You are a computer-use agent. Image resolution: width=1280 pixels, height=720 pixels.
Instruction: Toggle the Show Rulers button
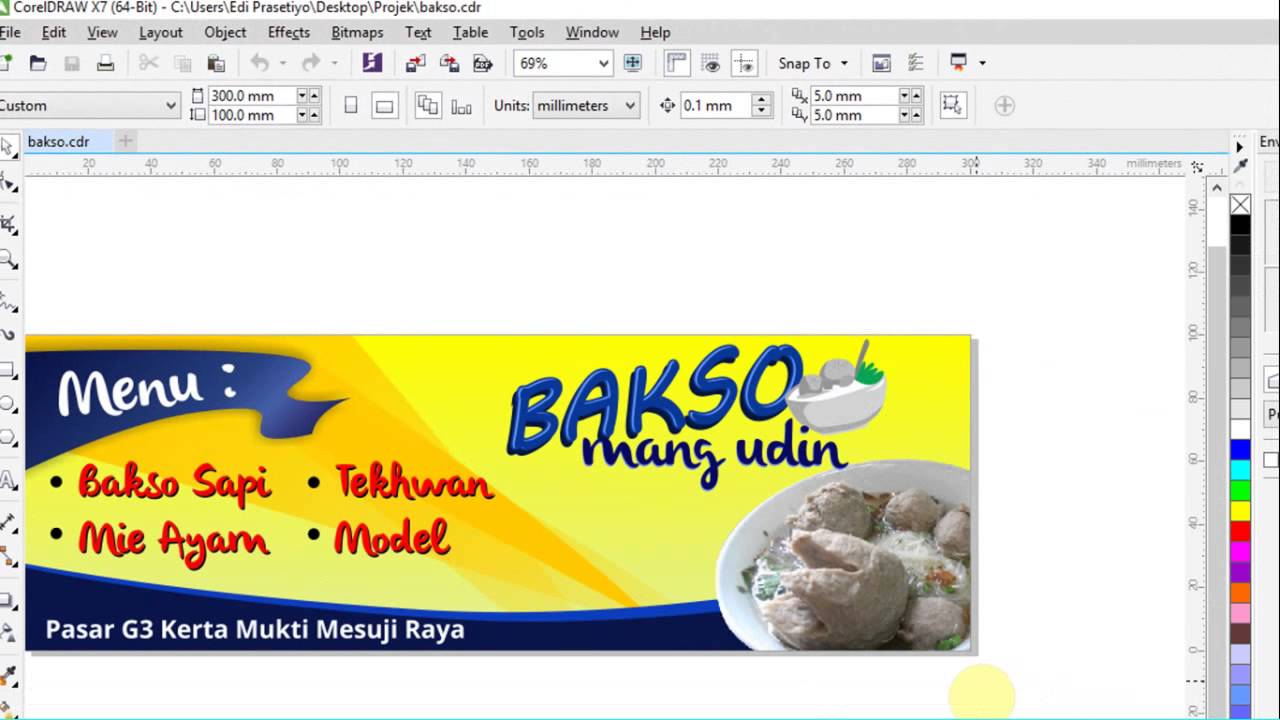pos(677,63)
